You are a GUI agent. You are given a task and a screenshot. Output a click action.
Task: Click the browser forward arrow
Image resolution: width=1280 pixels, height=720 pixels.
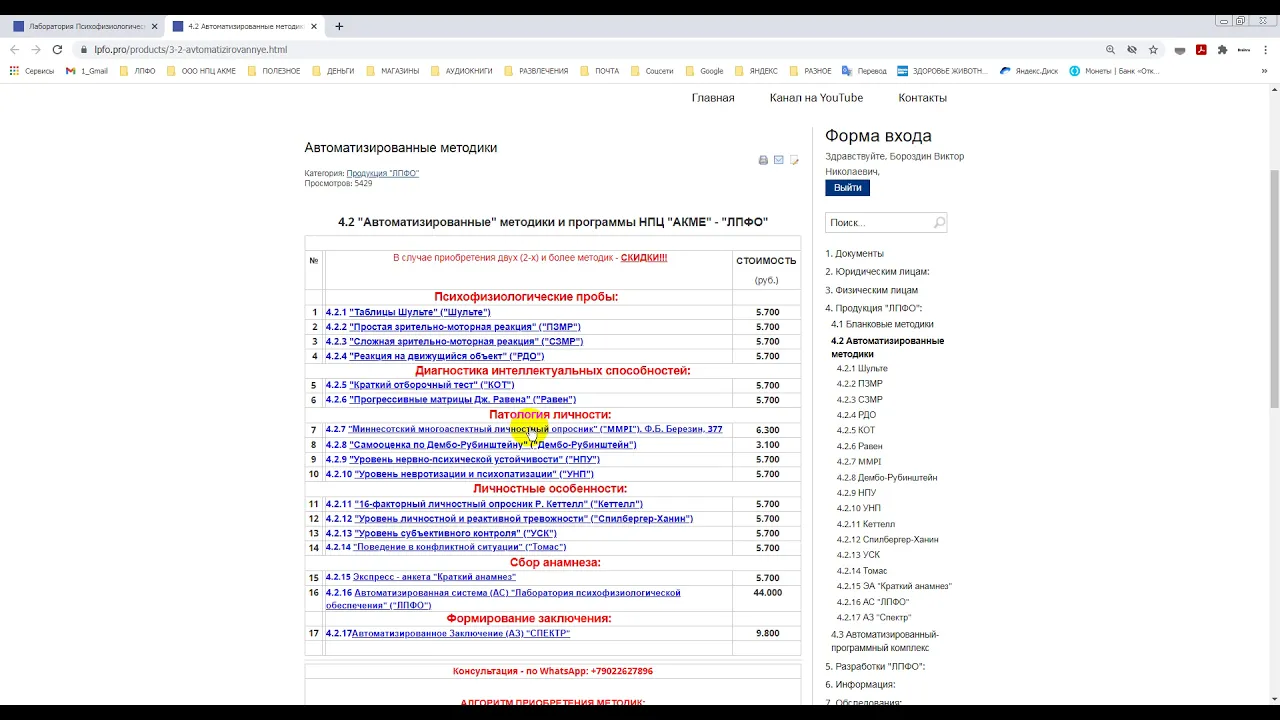tap(35, 49)
